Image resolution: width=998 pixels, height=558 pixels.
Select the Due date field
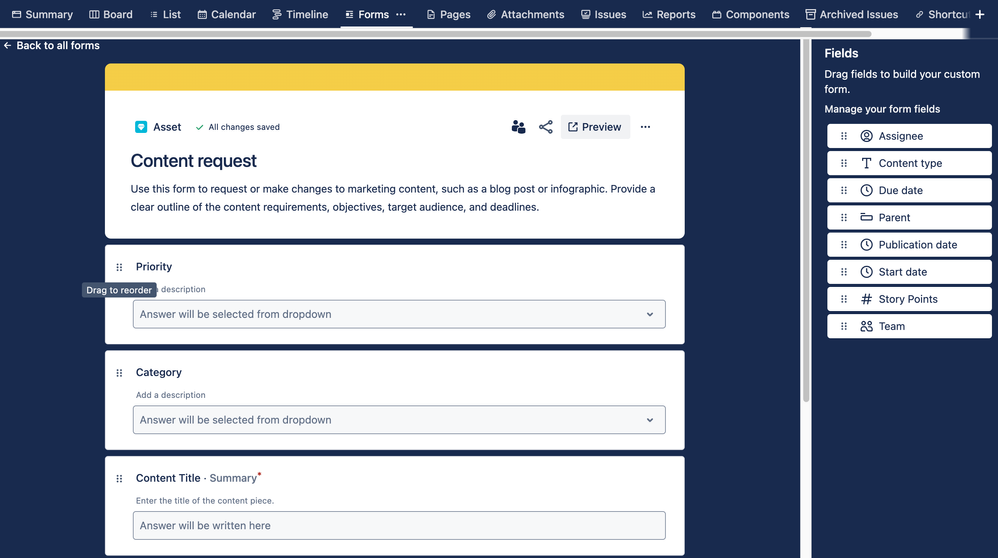[x=909, y=190]
